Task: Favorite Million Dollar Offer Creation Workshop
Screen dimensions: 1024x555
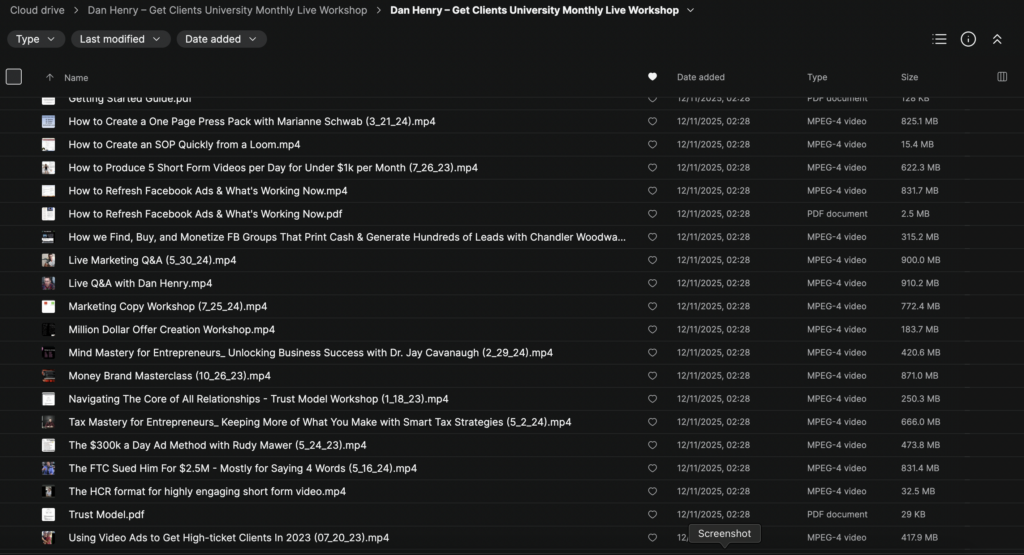Action: point(653,330)
